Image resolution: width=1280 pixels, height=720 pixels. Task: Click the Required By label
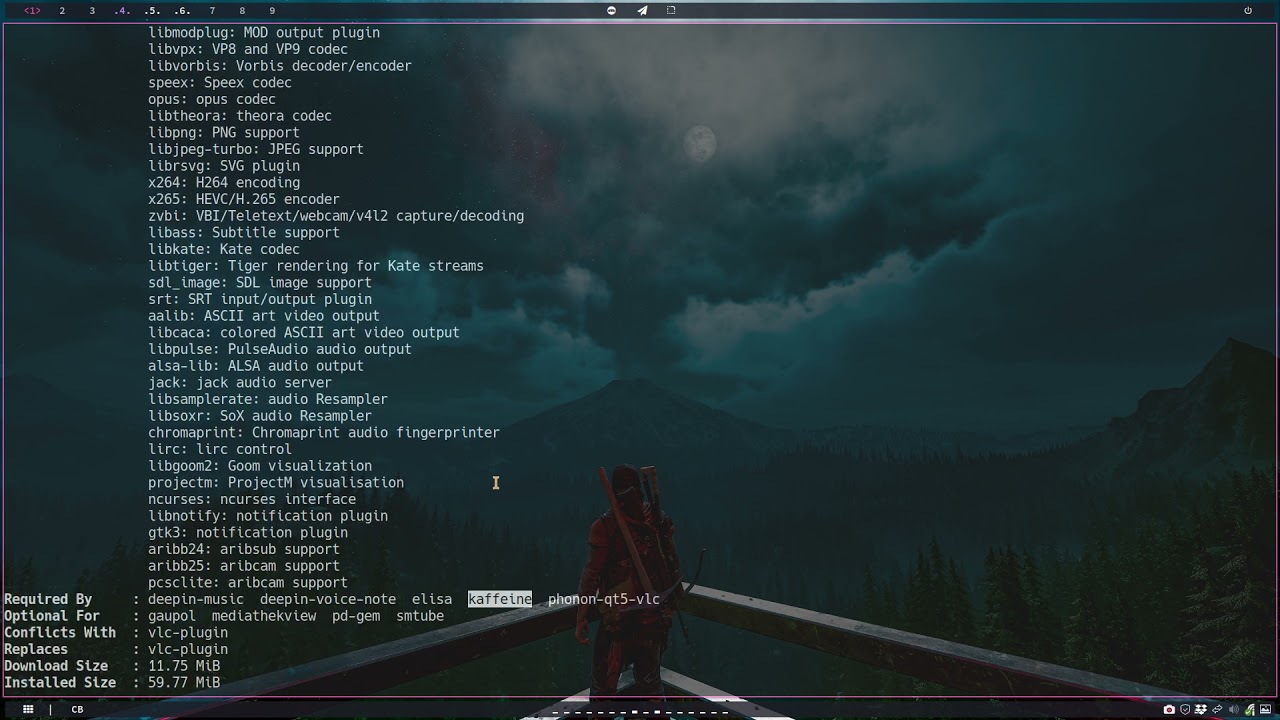click(x=48, y=599)
